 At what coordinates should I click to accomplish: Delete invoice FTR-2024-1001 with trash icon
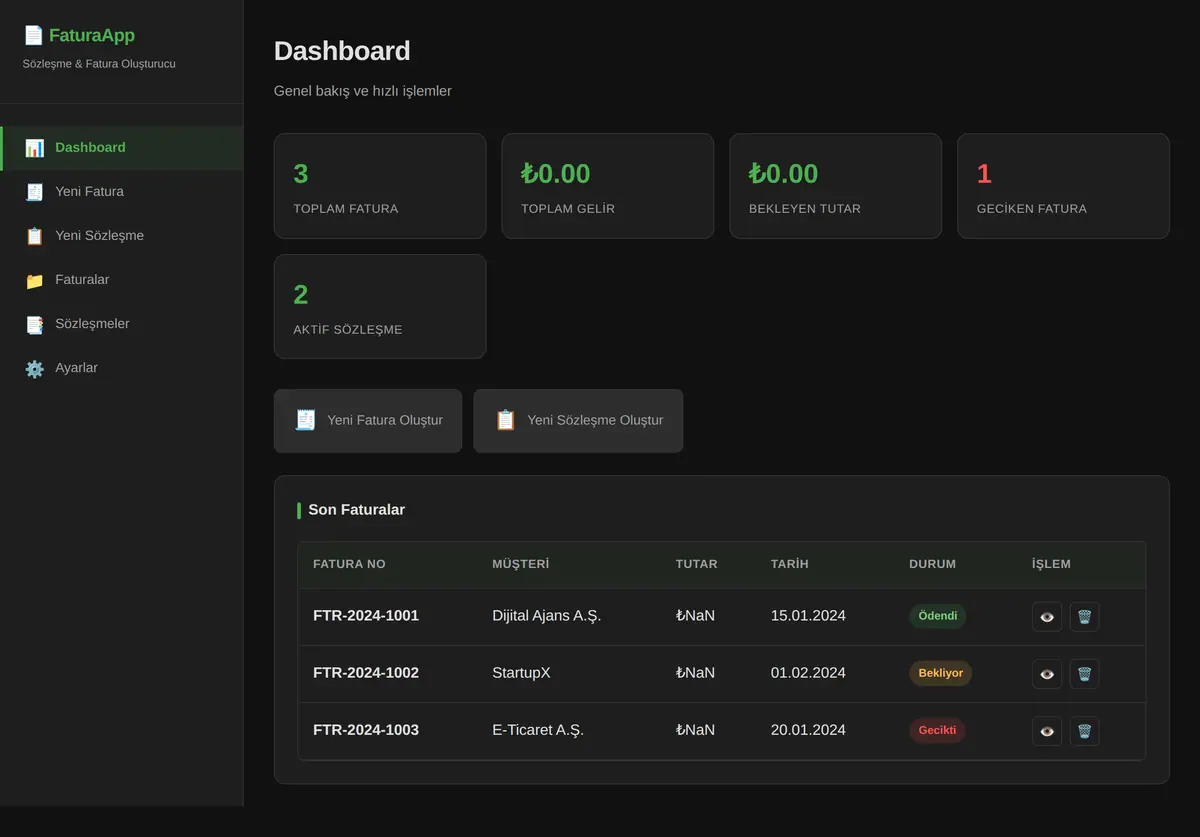1084,617
